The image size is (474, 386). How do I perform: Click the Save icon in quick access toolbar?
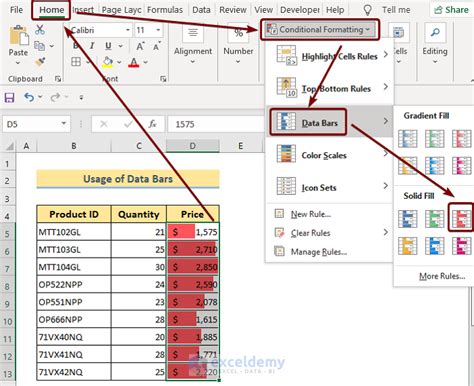[x=9, y=98]
